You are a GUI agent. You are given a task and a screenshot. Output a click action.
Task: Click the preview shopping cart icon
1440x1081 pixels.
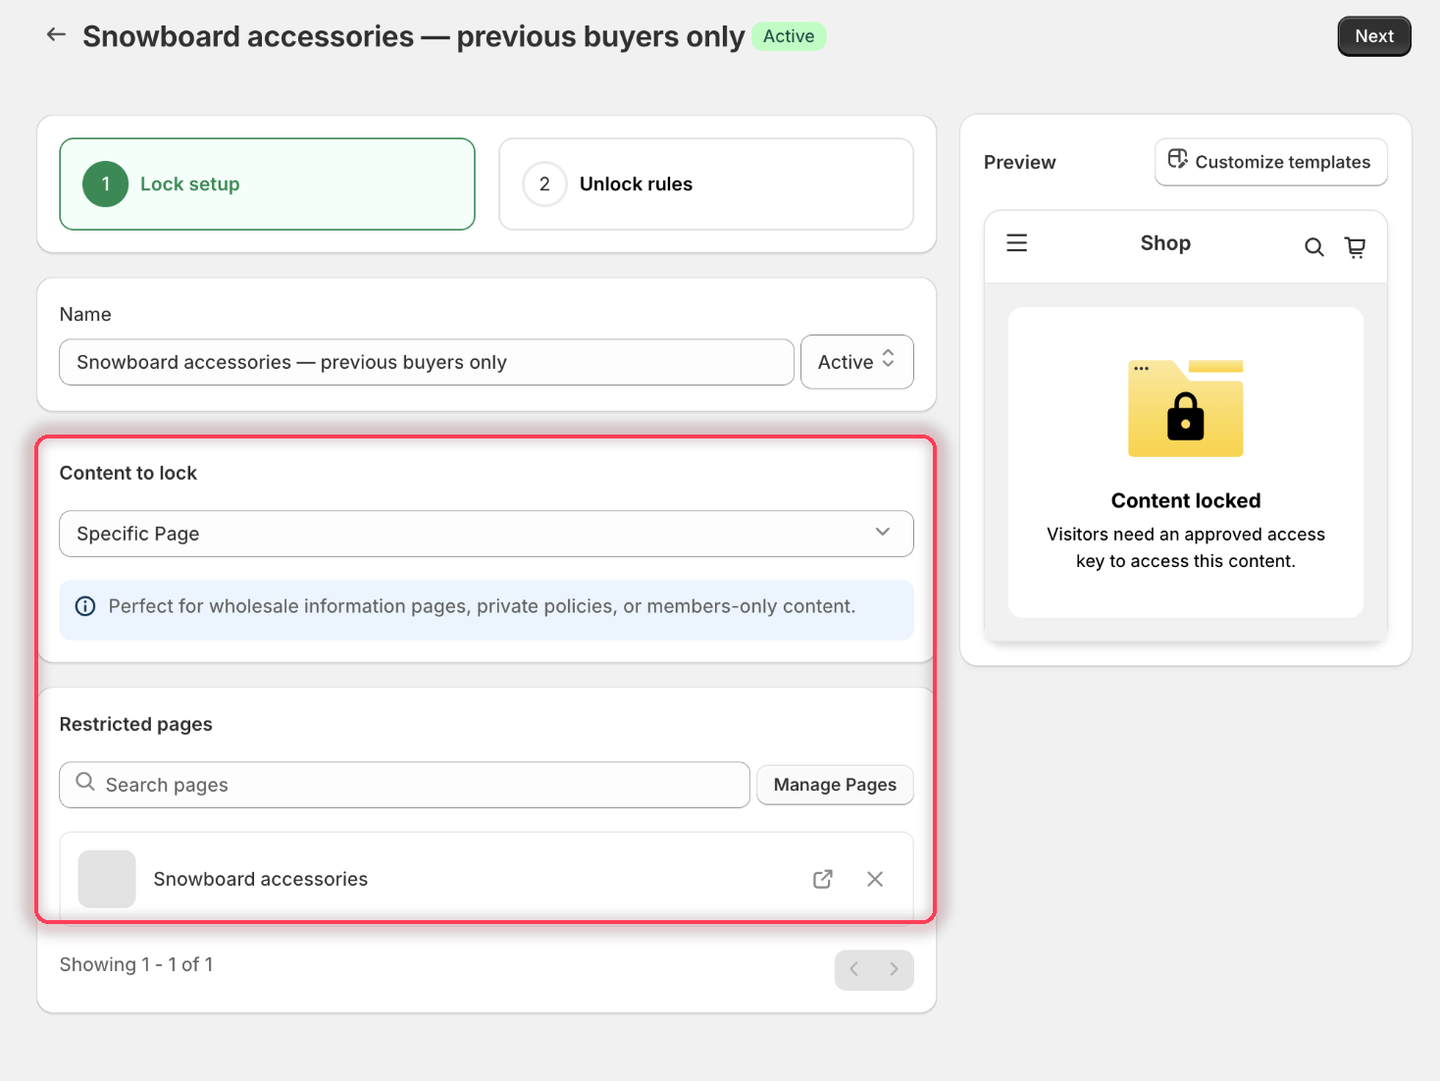coord(1355,247)
